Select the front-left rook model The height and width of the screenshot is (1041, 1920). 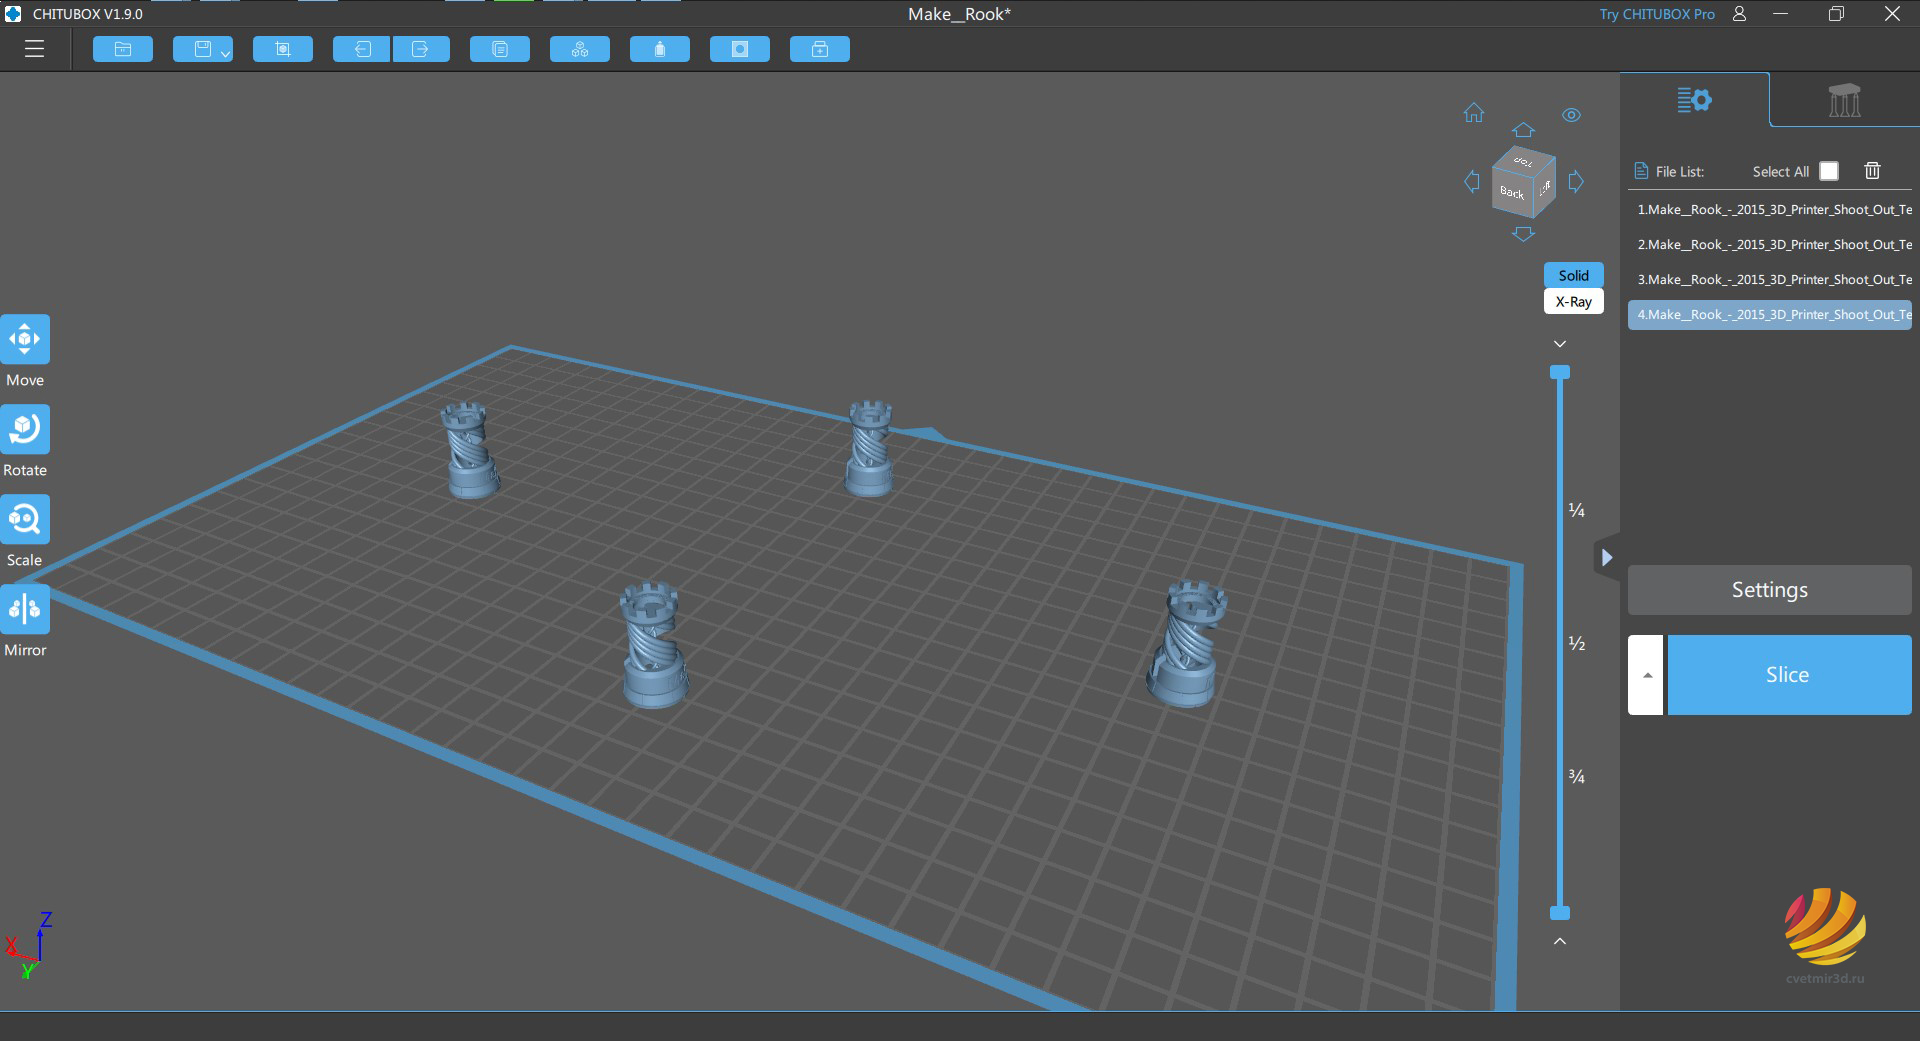click(653, 646)
